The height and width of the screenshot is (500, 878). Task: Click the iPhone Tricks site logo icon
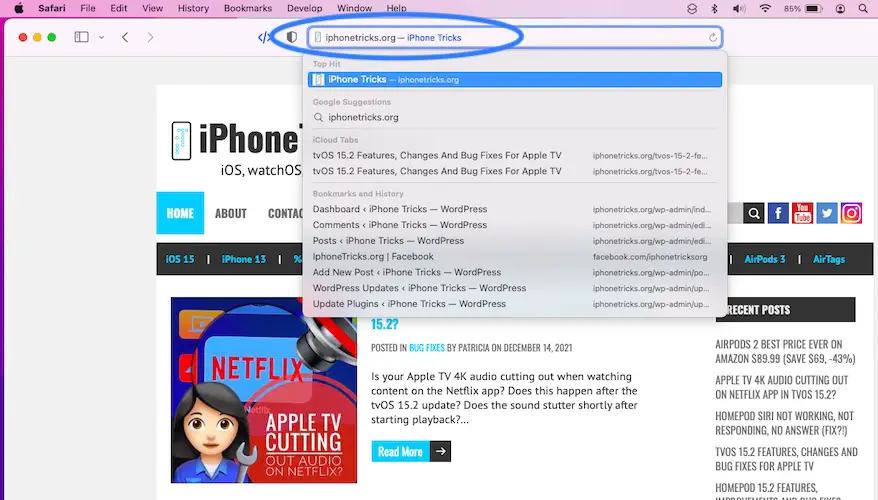(181, 141)
